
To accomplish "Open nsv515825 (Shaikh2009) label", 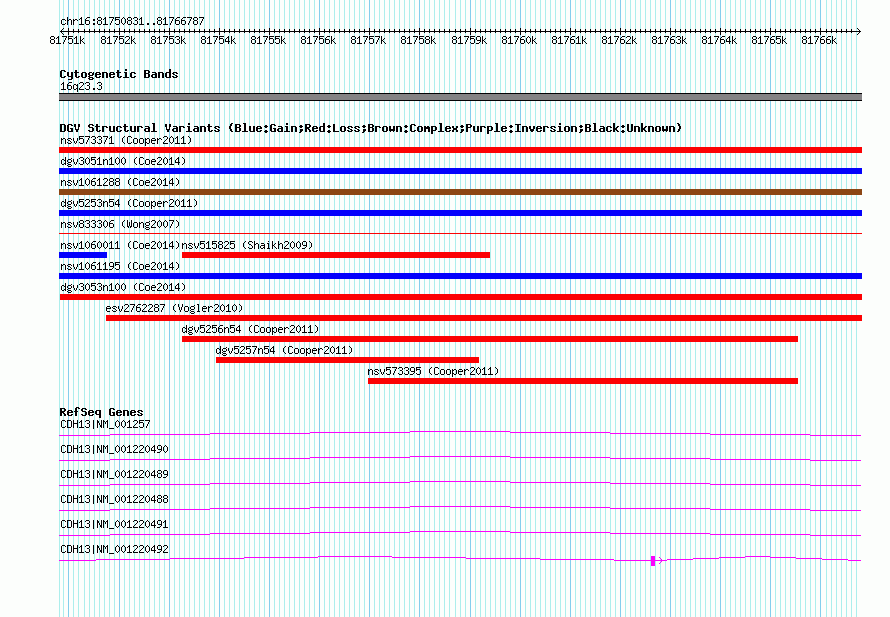I will [247, 245].
